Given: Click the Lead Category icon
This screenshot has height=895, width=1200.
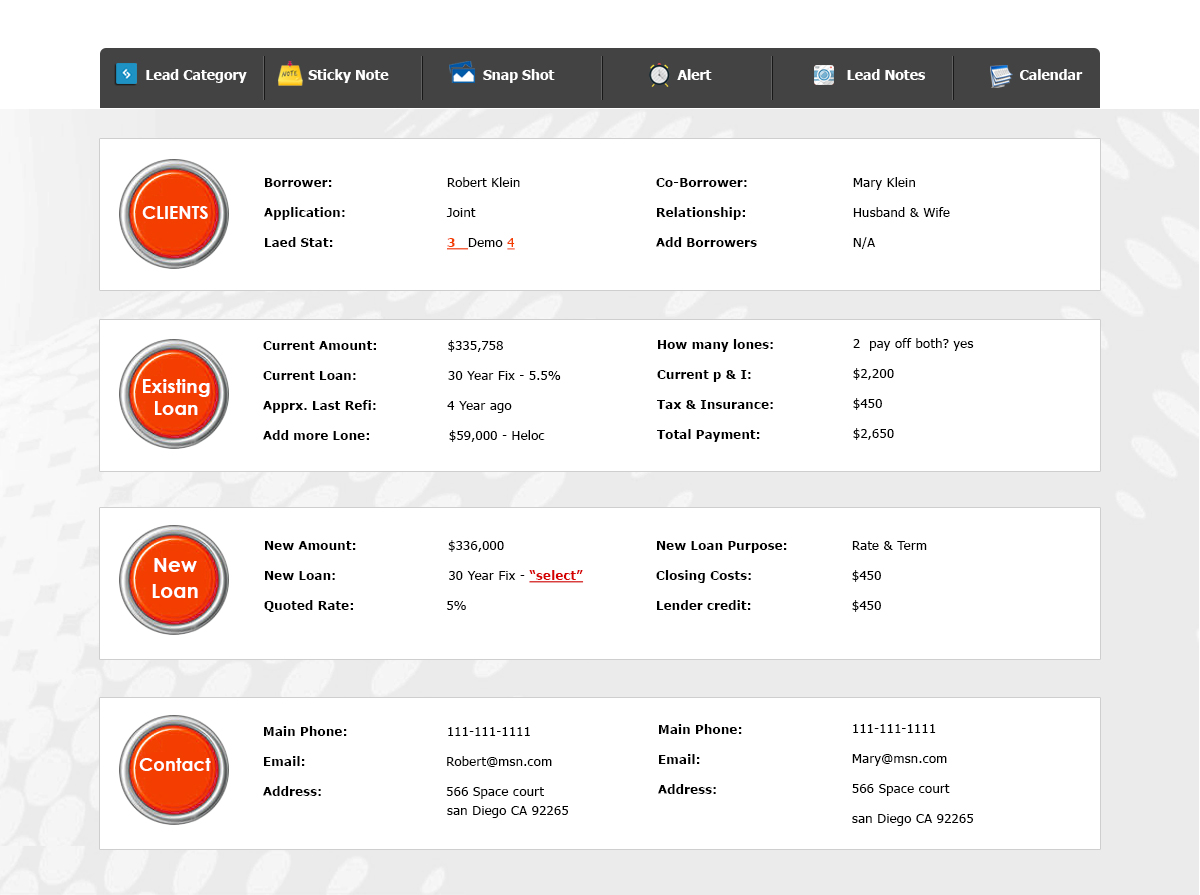Looking at the screenshot, I should pyautogui.click(x=126, y=74).
